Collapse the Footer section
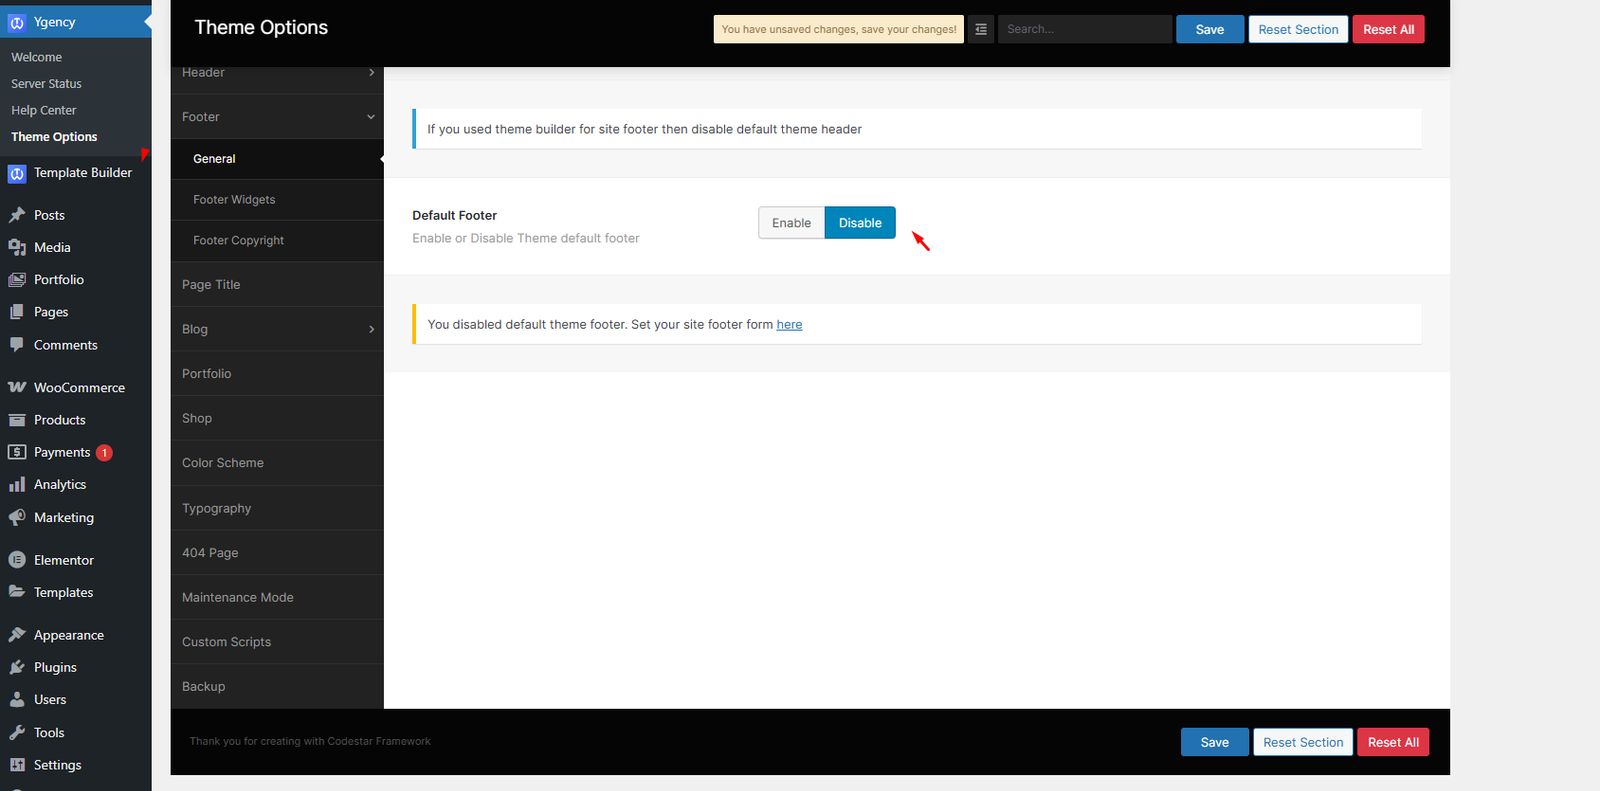Viewport: 1600px width, 791px height. point(371,117)
